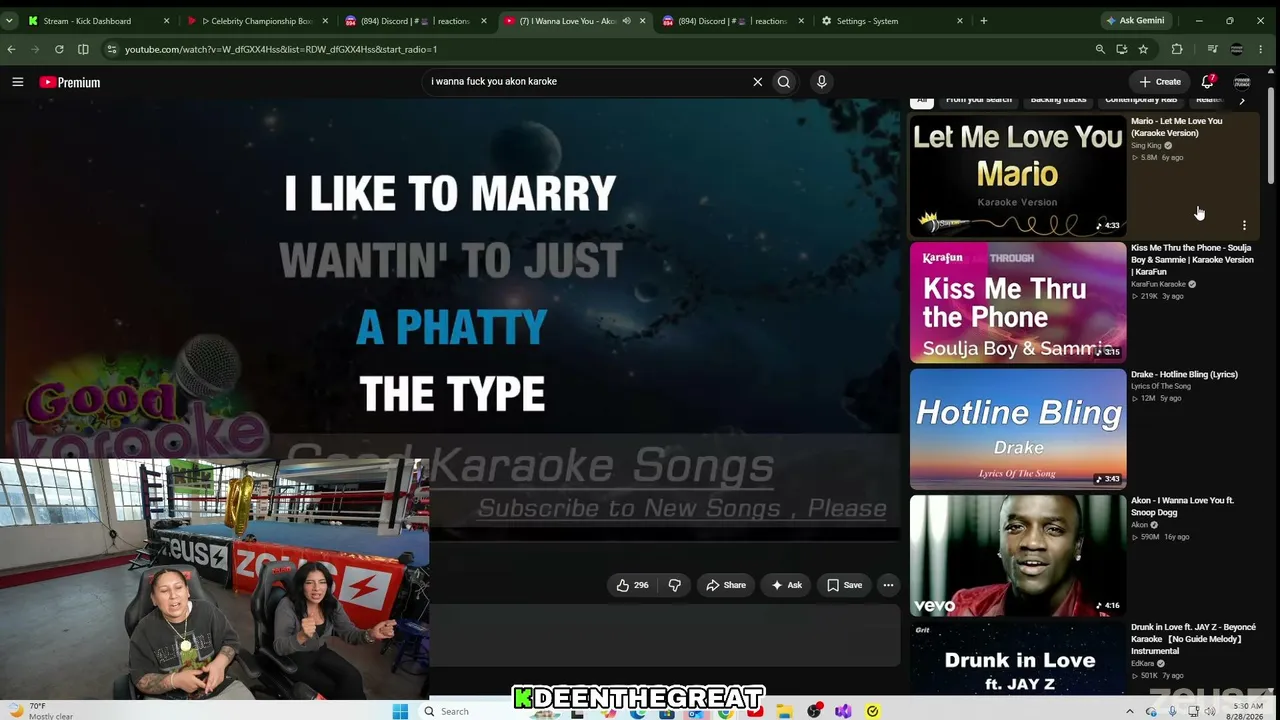Open File Explorer from the taskbar
This screenshot has height=720, width=1280.
coord(785,711)
